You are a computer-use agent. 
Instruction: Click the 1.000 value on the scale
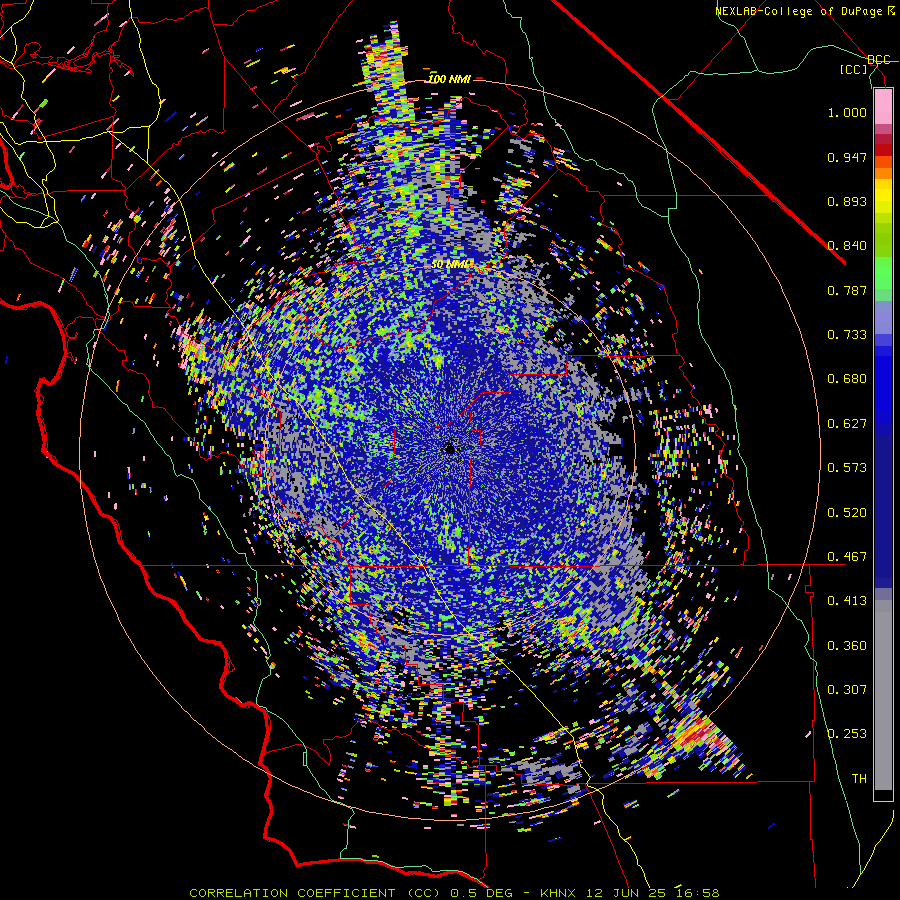pyautogui.click(x=847, y=112)
